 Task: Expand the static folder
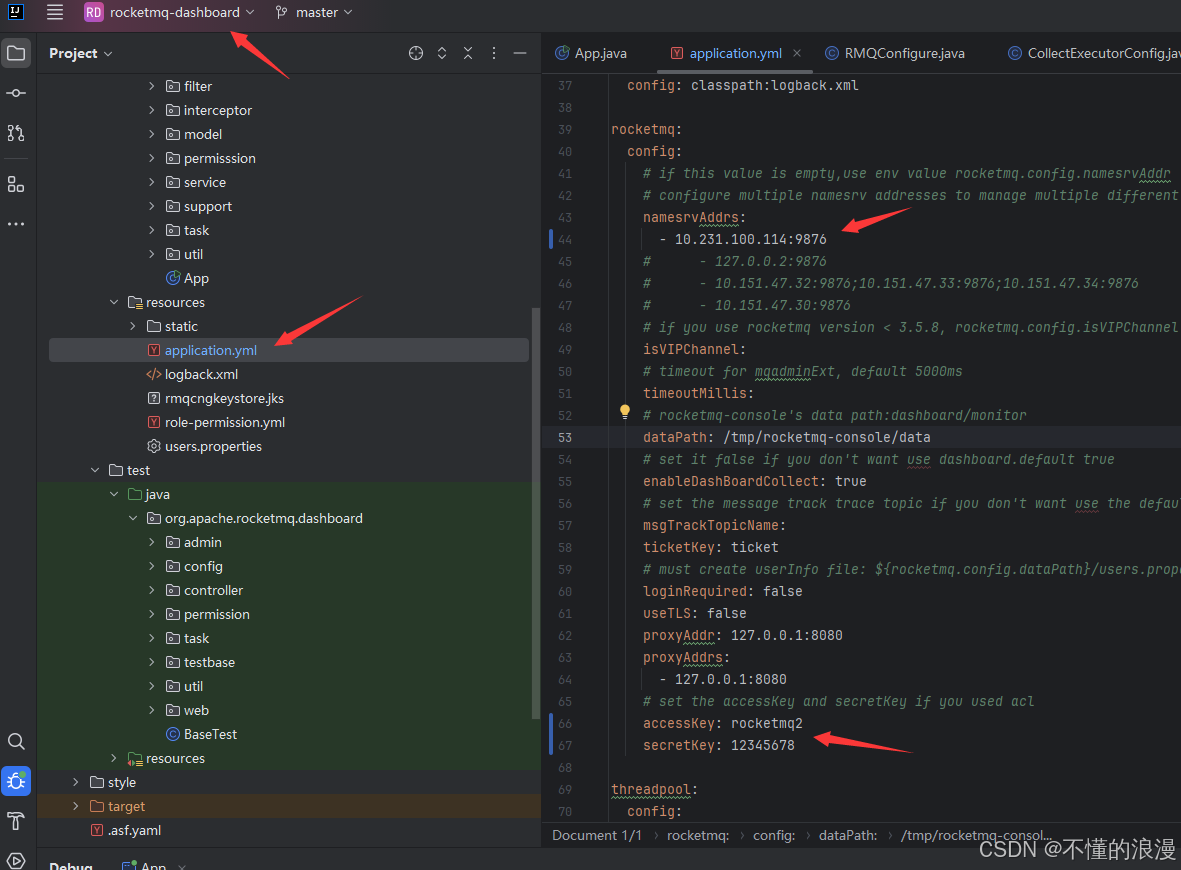[133, 327]
